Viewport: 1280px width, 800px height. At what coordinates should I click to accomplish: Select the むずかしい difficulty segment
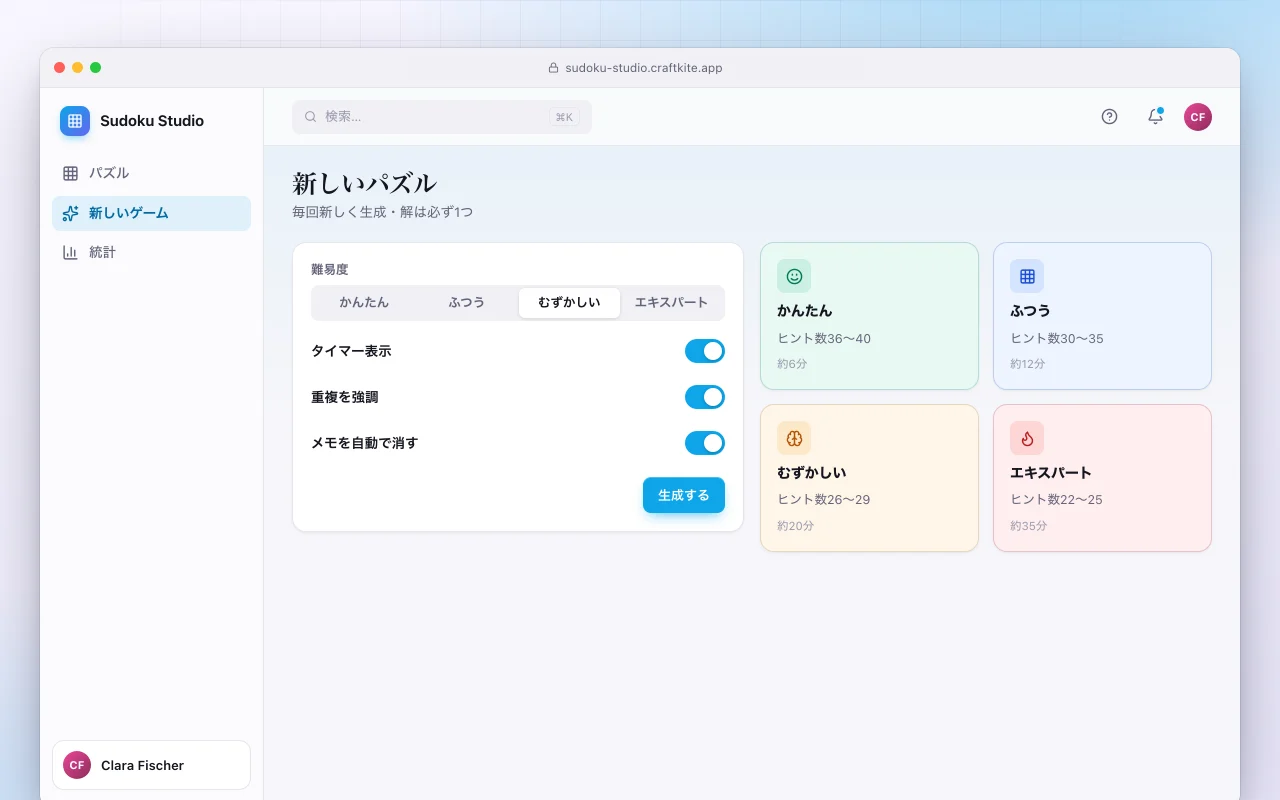[569, 303]
